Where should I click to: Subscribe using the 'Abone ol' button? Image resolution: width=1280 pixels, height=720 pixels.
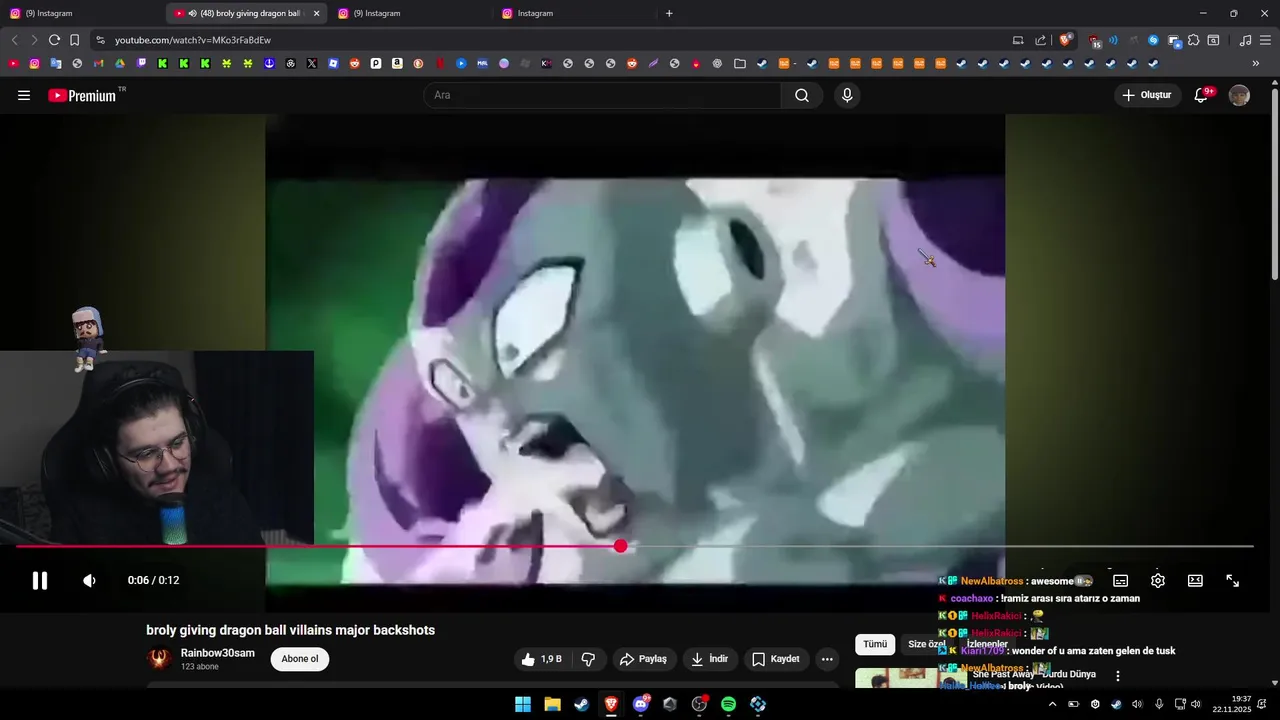click(300, 659)
